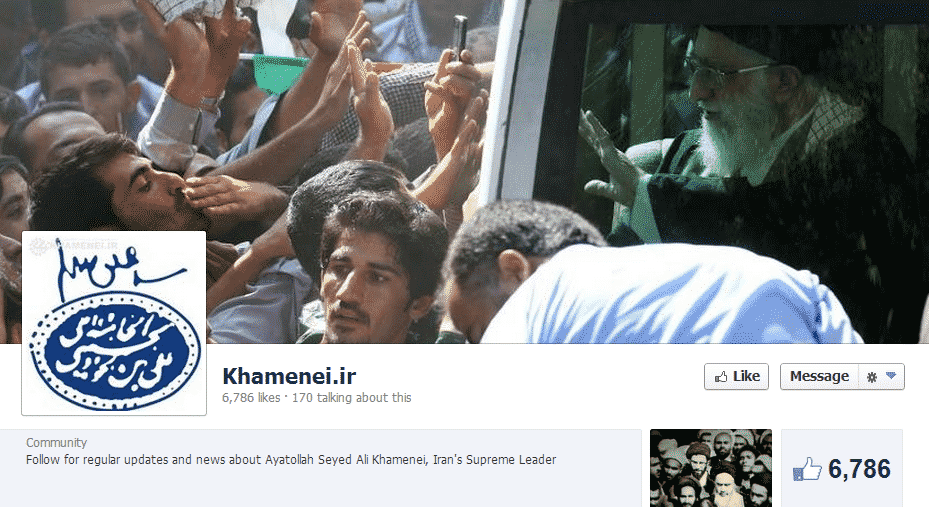This screenshot has height=507, width=929.
Task: Click the raised mobile phone in cover photo
Action: tap(459, 37)
